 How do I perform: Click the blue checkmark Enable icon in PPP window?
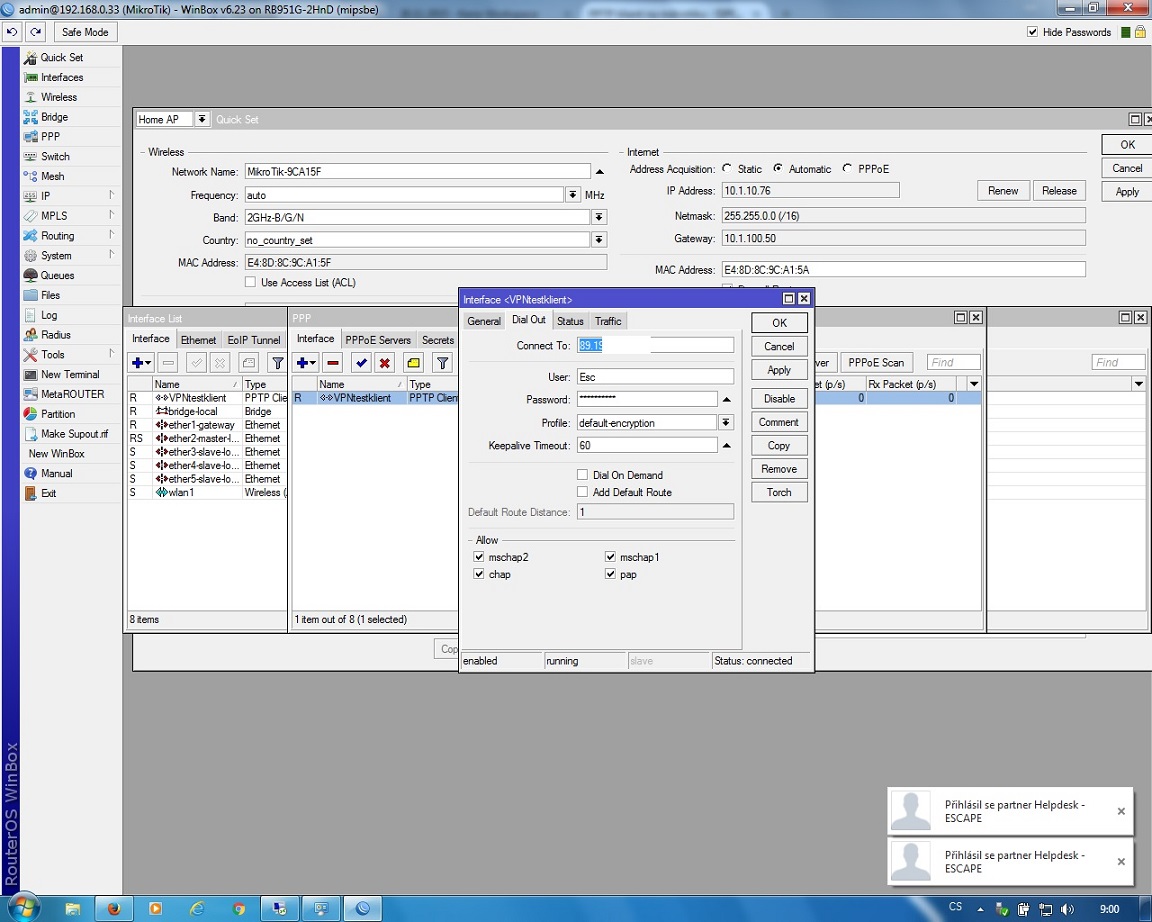(x=361, y=363)
